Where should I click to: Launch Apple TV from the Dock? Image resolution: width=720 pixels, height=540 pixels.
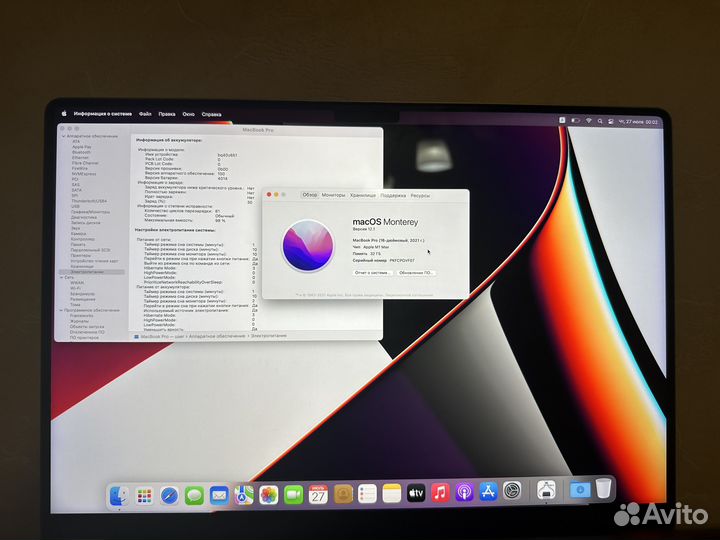point(416,493)
